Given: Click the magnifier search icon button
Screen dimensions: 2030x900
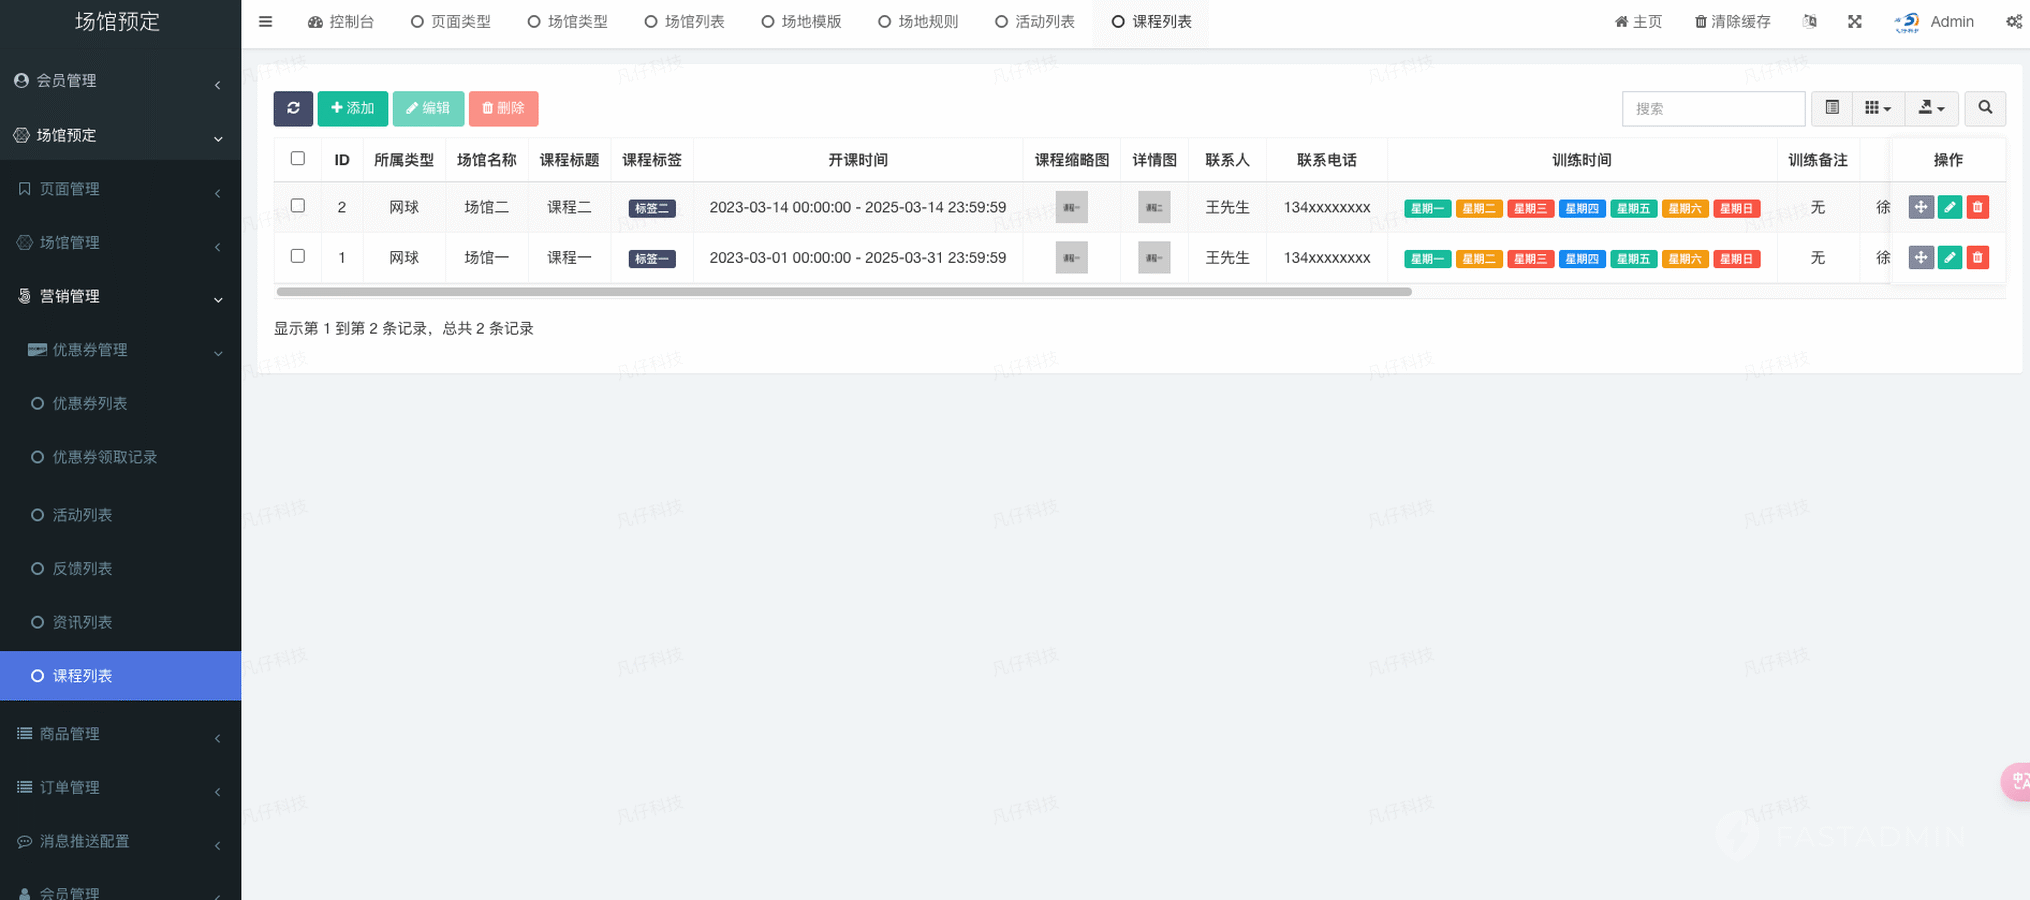Looking at the screenshot, I should (1985, 108).
